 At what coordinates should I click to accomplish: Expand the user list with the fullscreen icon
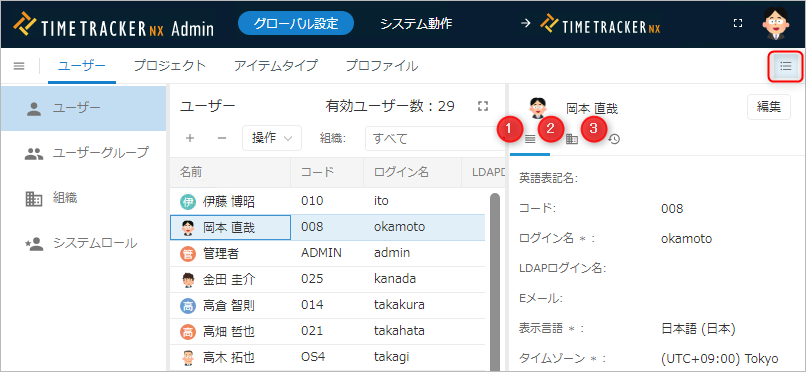point(482,106)
